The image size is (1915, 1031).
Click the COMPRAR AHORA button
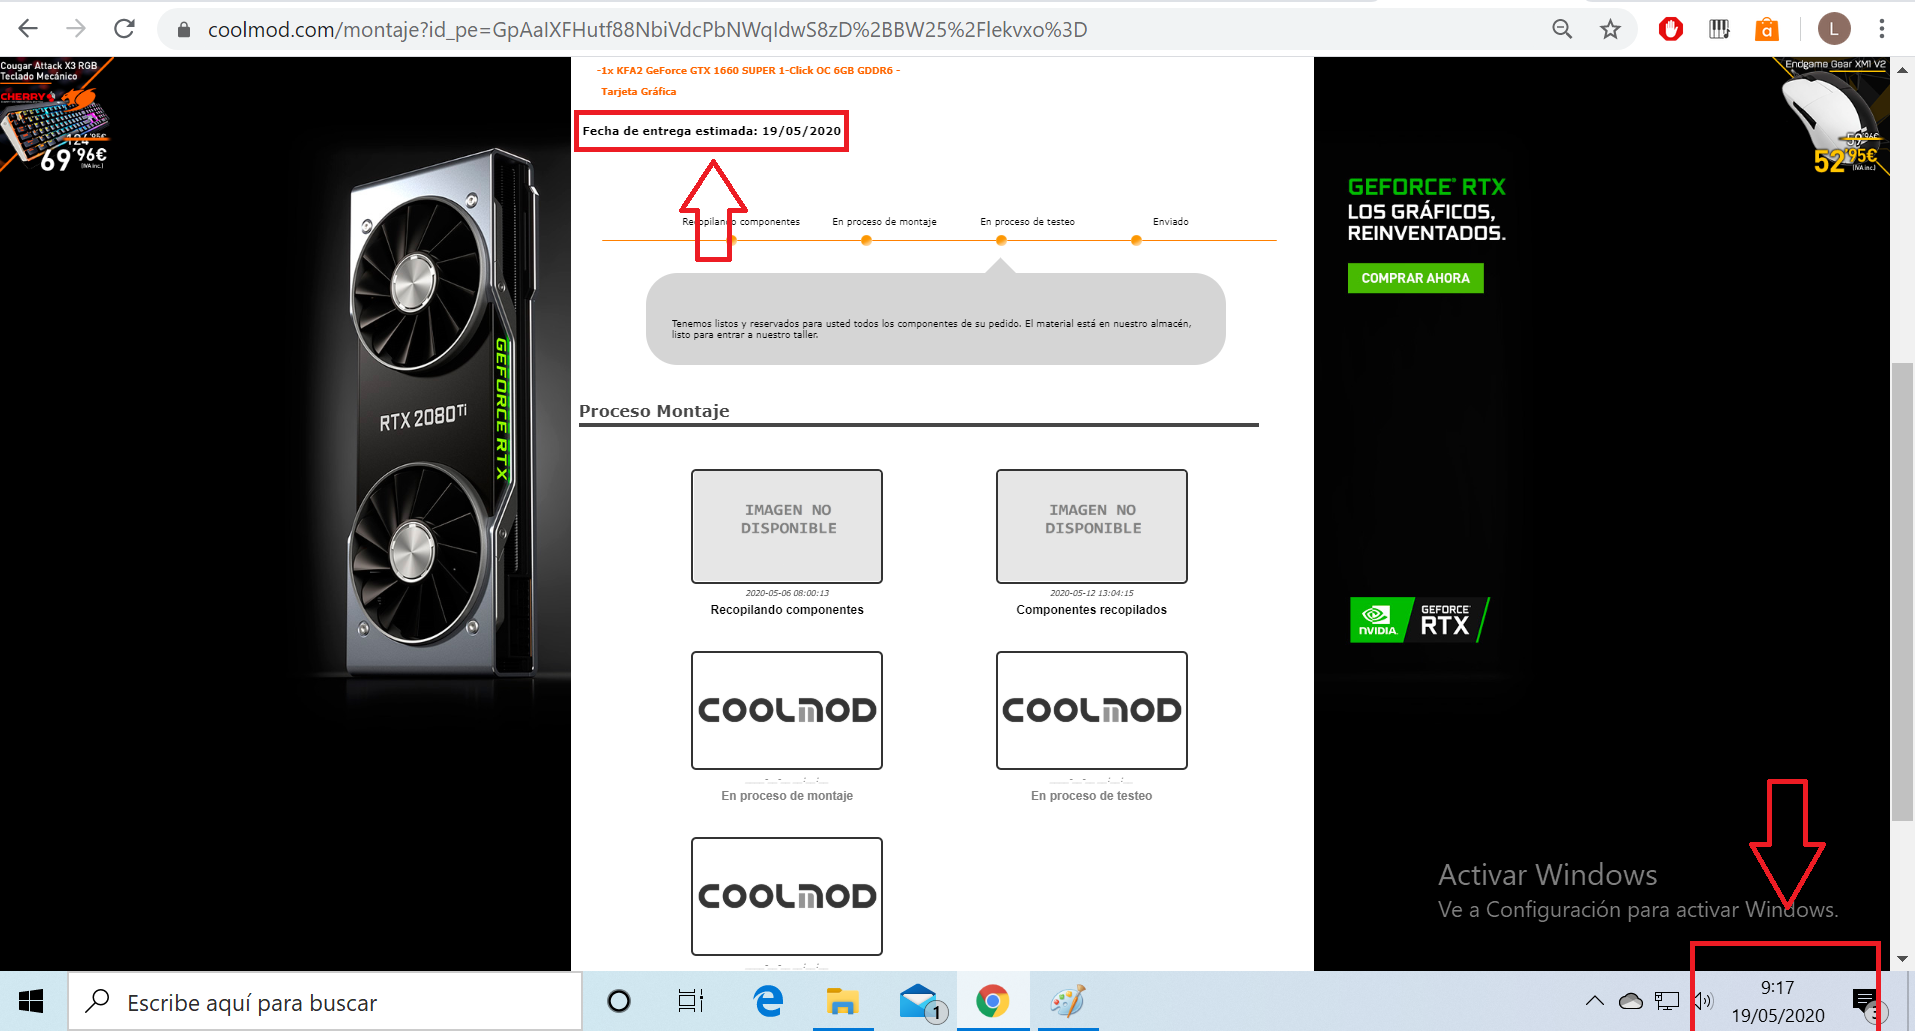(1415, 278)
